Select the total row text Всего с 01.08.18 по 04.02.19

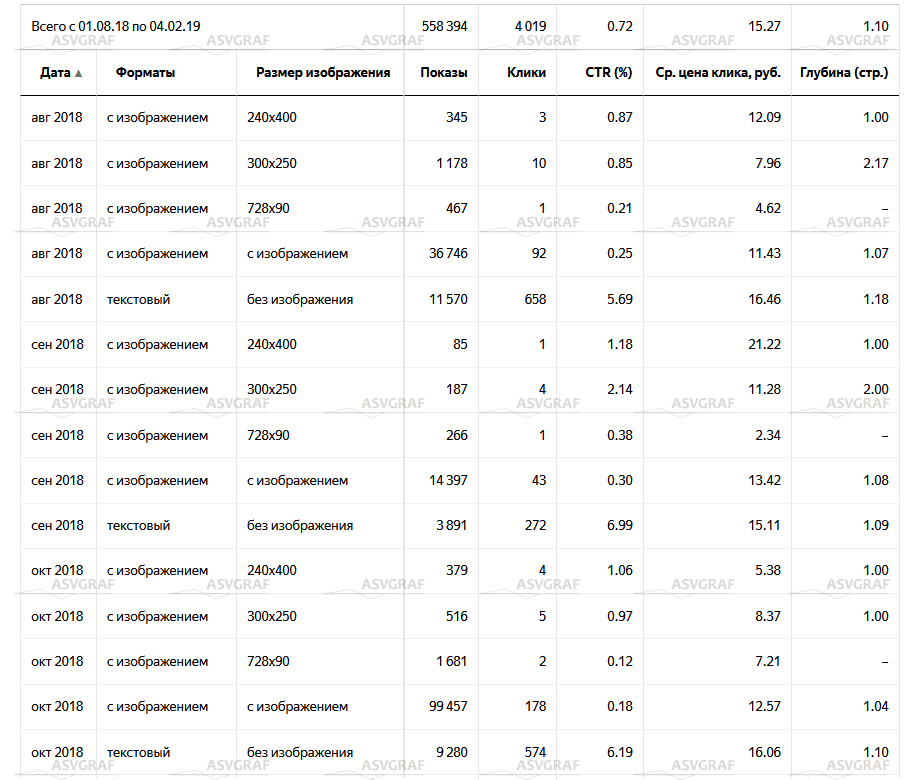point(116,26)
